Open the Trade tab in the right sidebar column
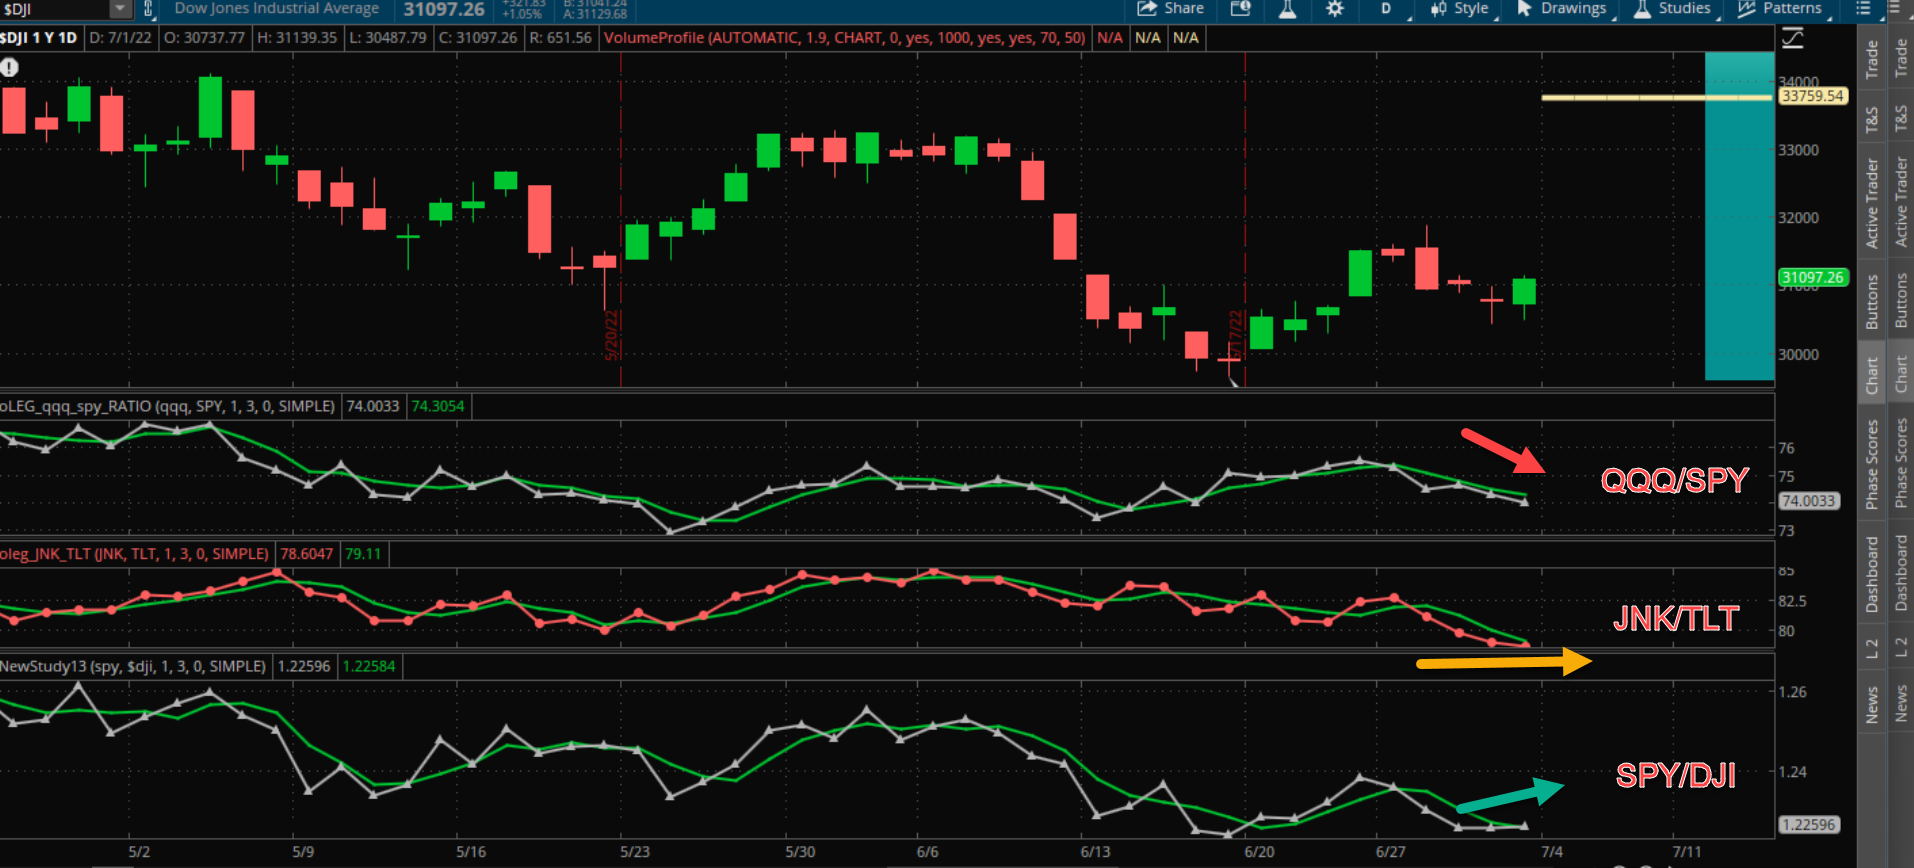Viewport: 1914px width, 868px height. [x=1901, y=59]
